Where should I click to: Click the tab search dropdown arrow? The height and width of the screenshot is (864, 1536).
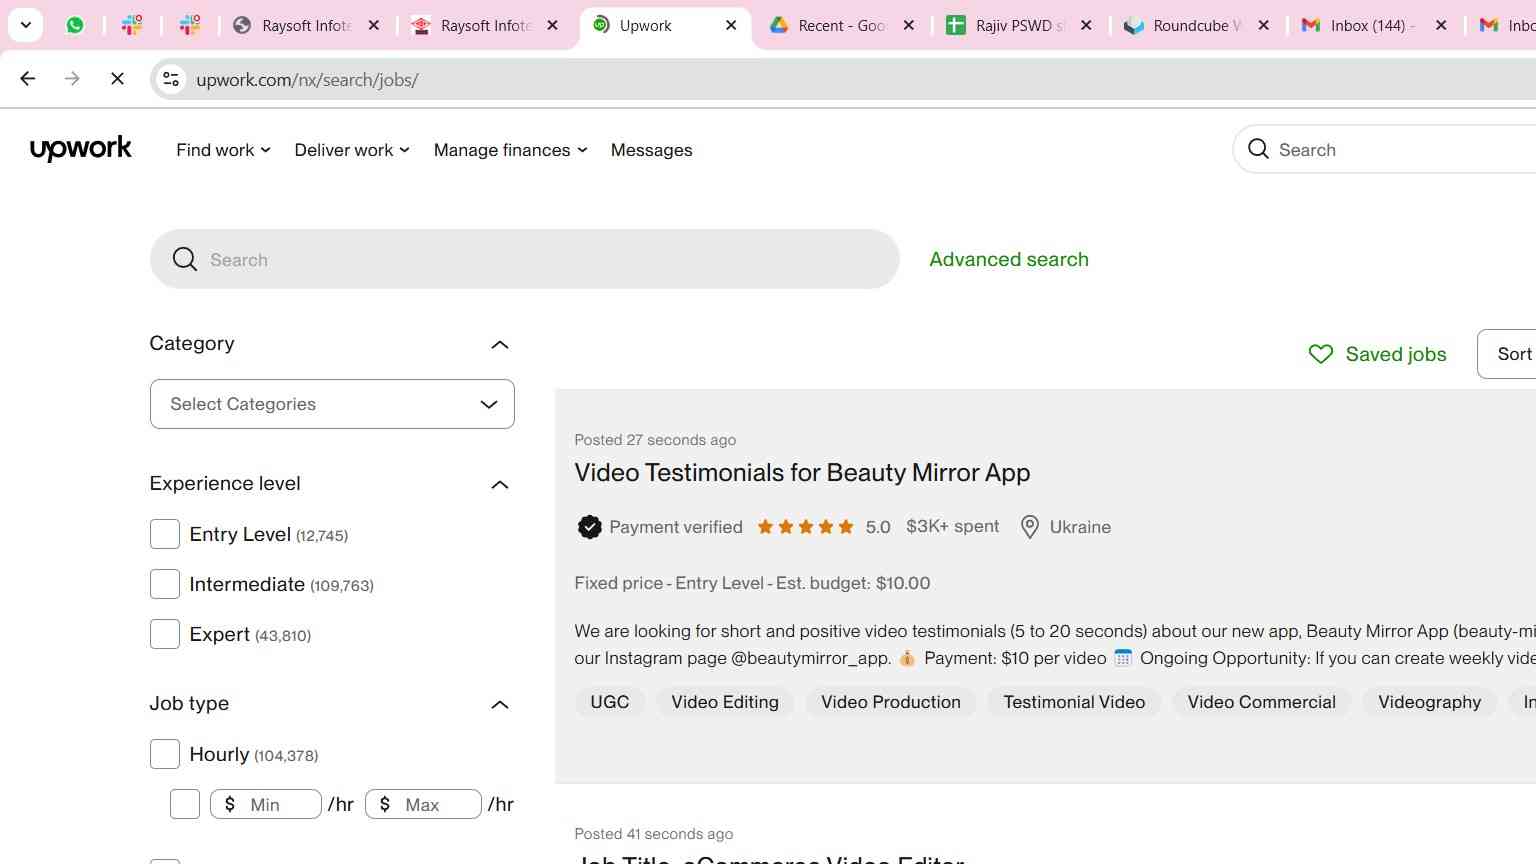click(x=26, y=25)
